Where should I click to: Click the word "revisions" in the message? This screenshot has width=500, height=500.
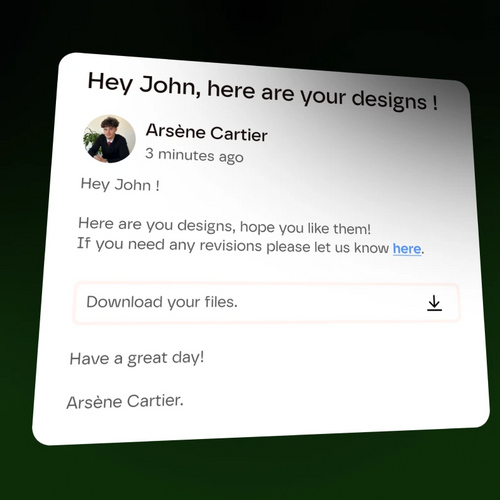pos(230,246)
